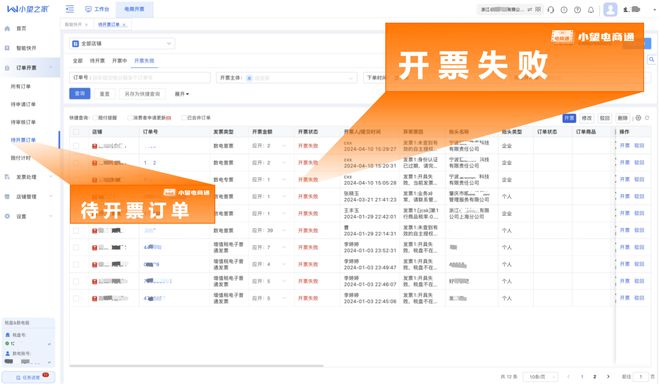660x387 pixels.
Task: Click the next page arrow in pagination
Action: pos(608,376)
